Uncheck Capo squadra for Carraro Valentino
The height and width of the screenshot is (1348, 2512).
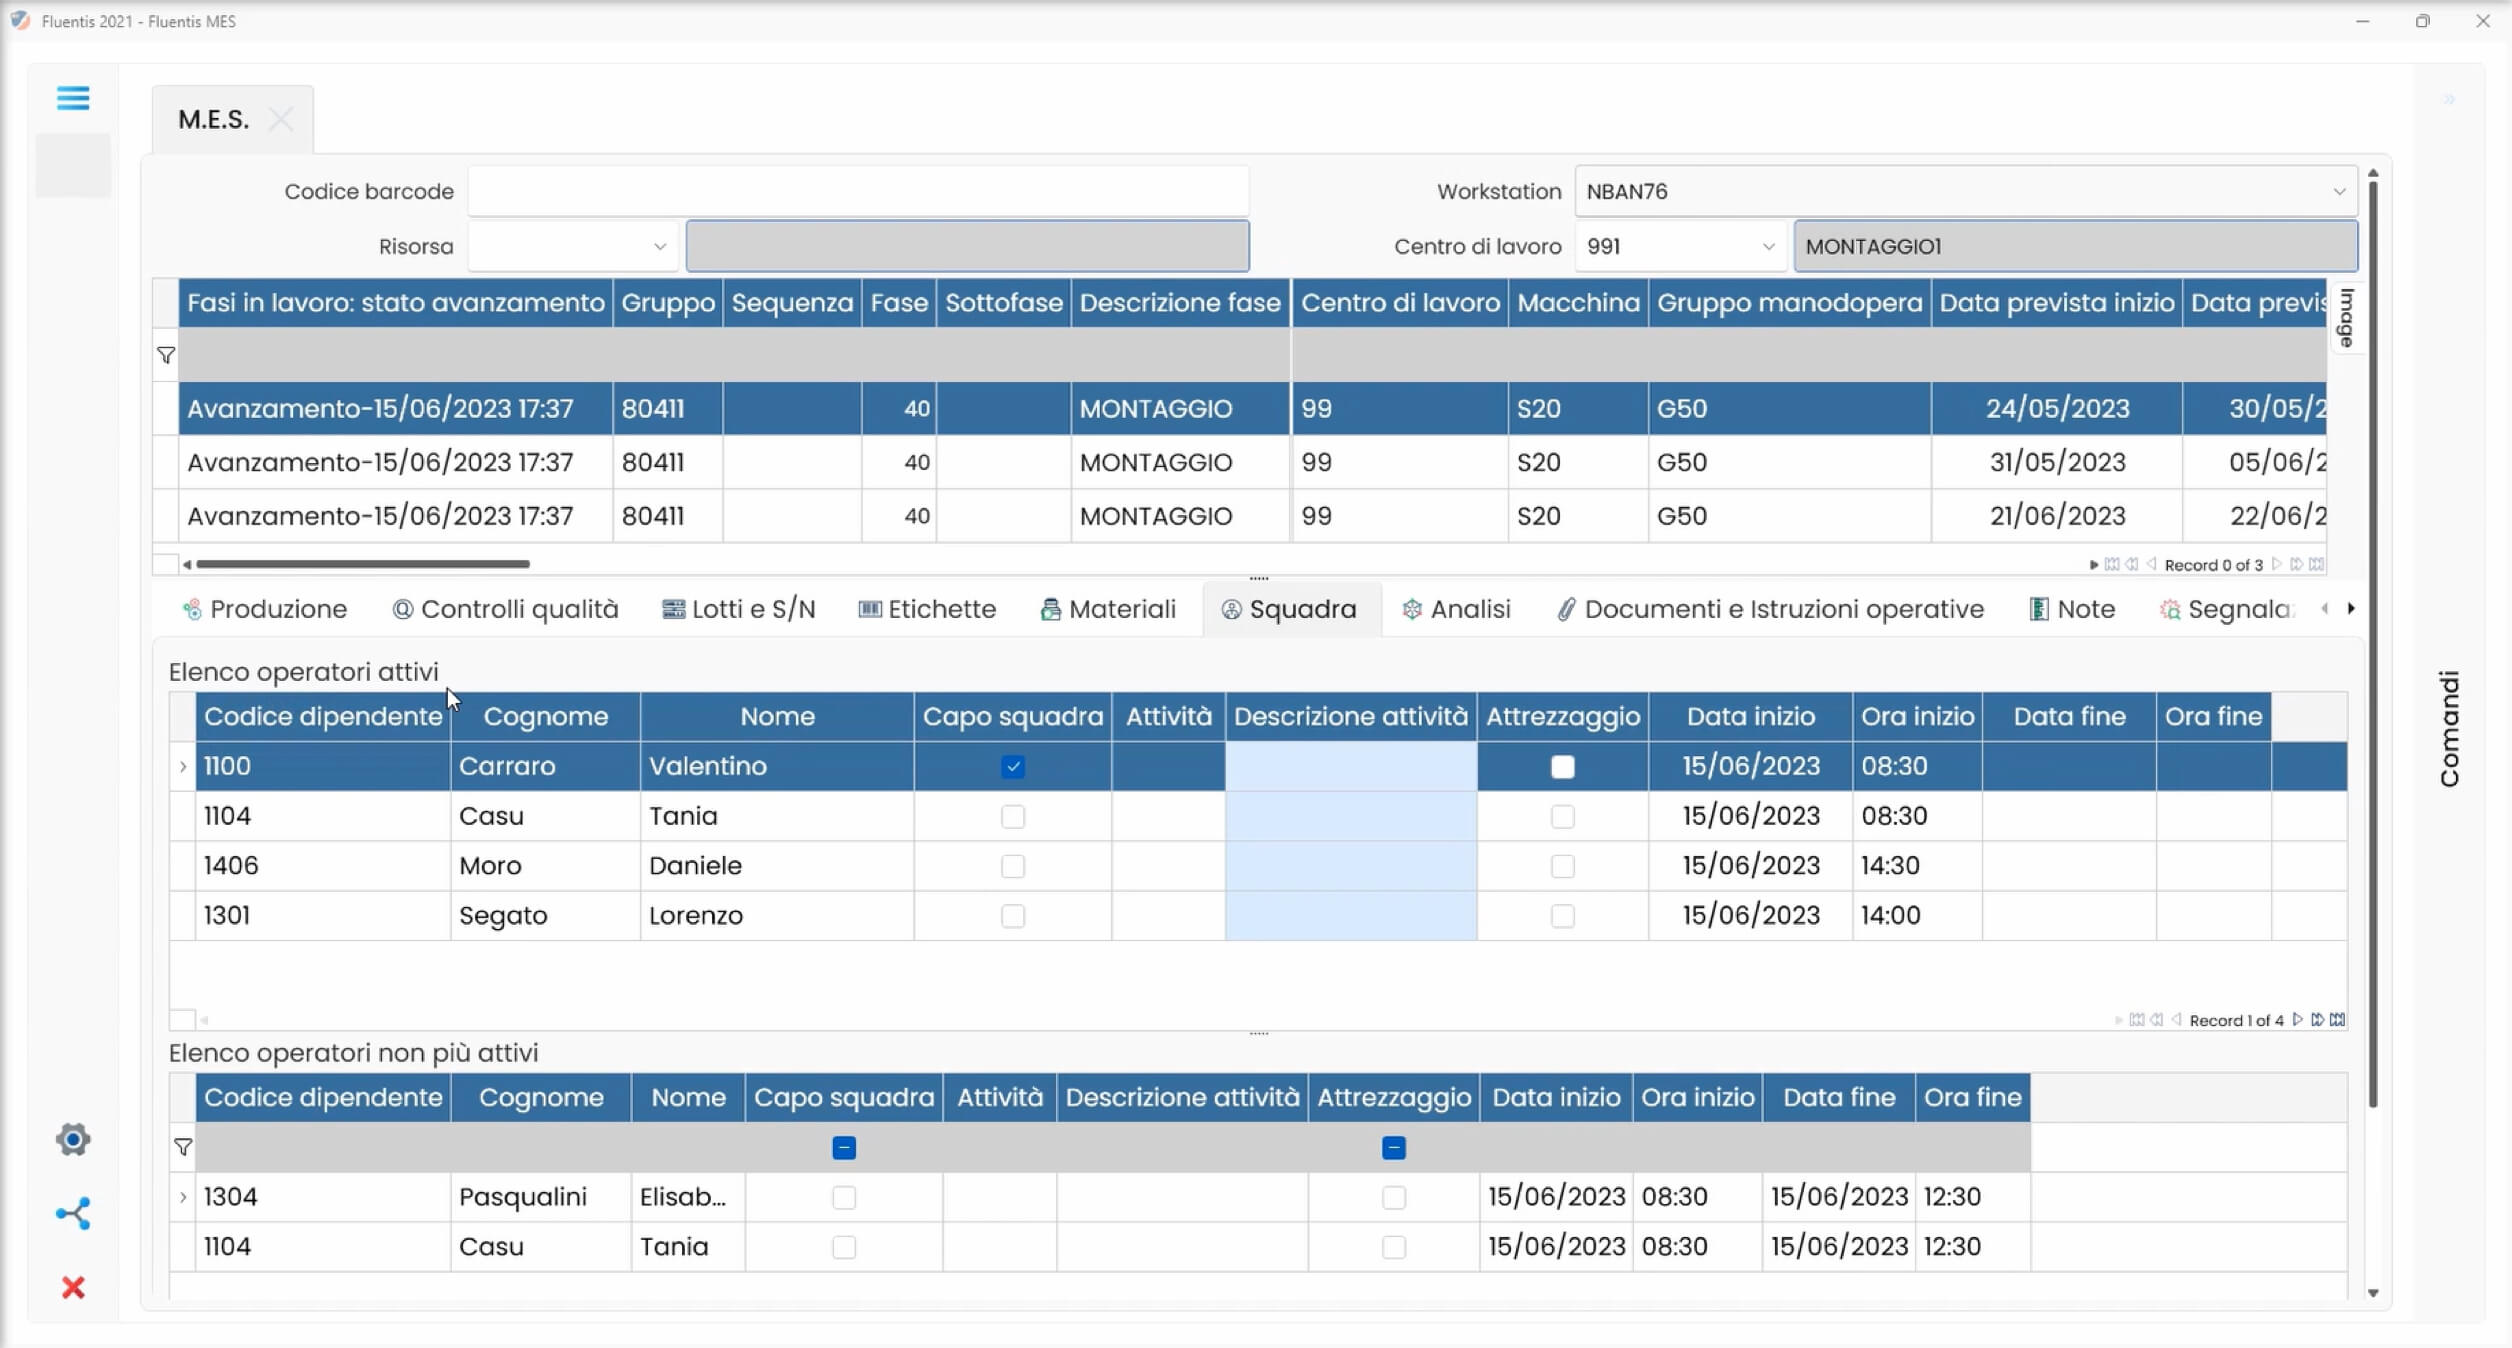pyautogui.click(x=1013, y=767)
